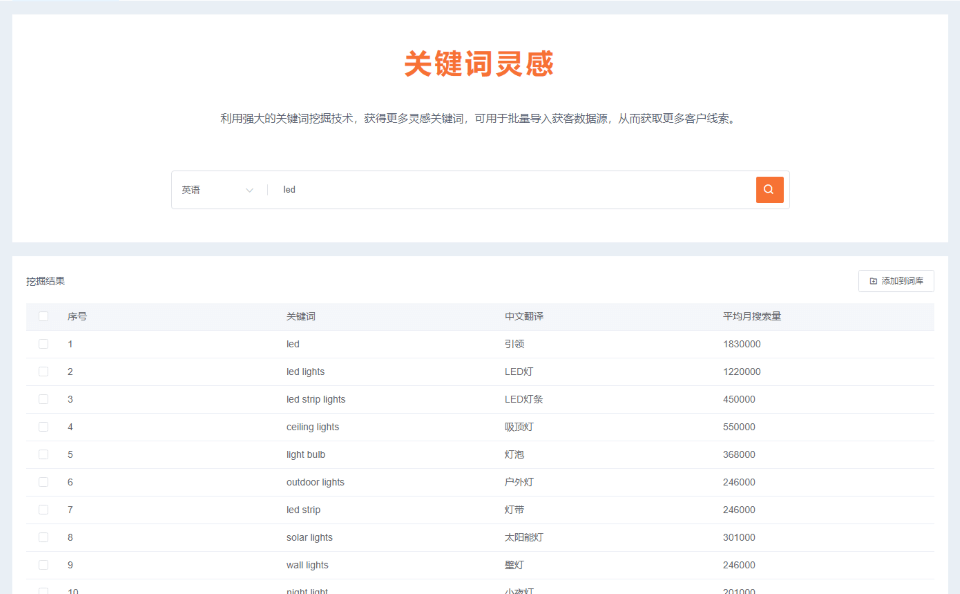Image resolution: width=960 pixels, height=594 pixels.
Task: Click the 'outdoor lights' keyword cell
Action: (x=315, y=482)
